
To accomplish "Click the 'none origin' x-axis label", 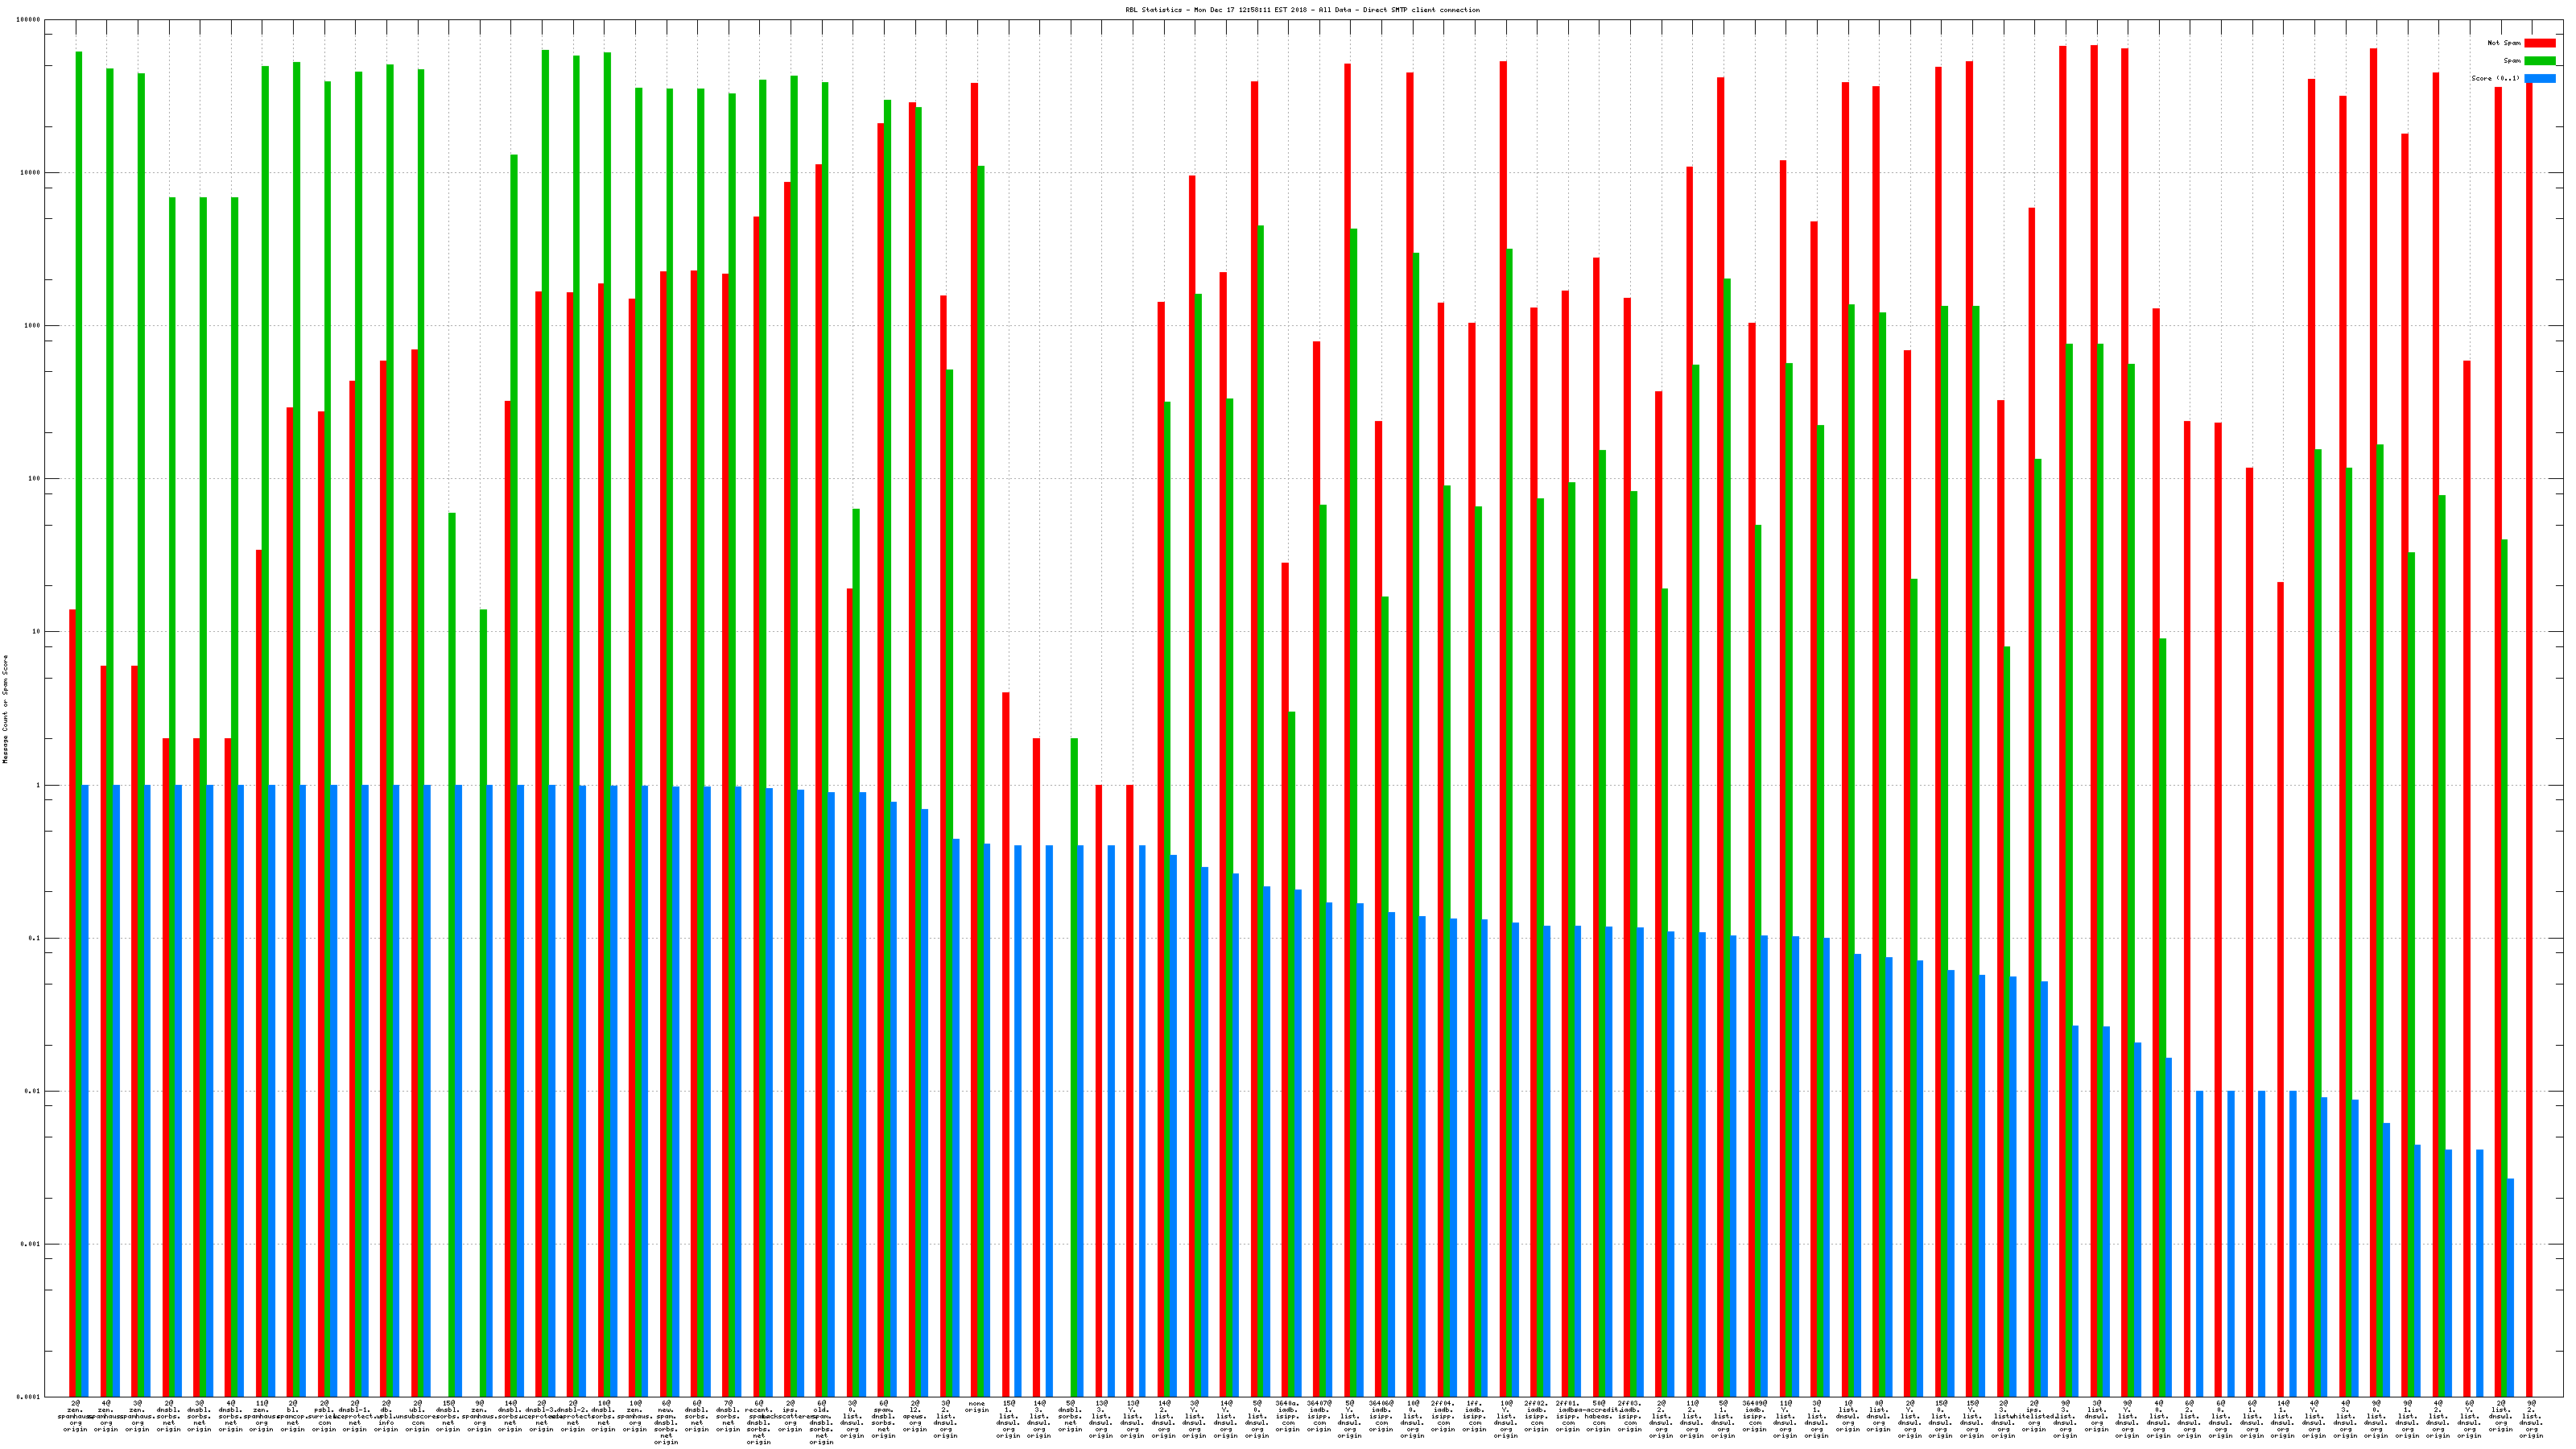I will pyautogui.click(x=977, y=1407).
